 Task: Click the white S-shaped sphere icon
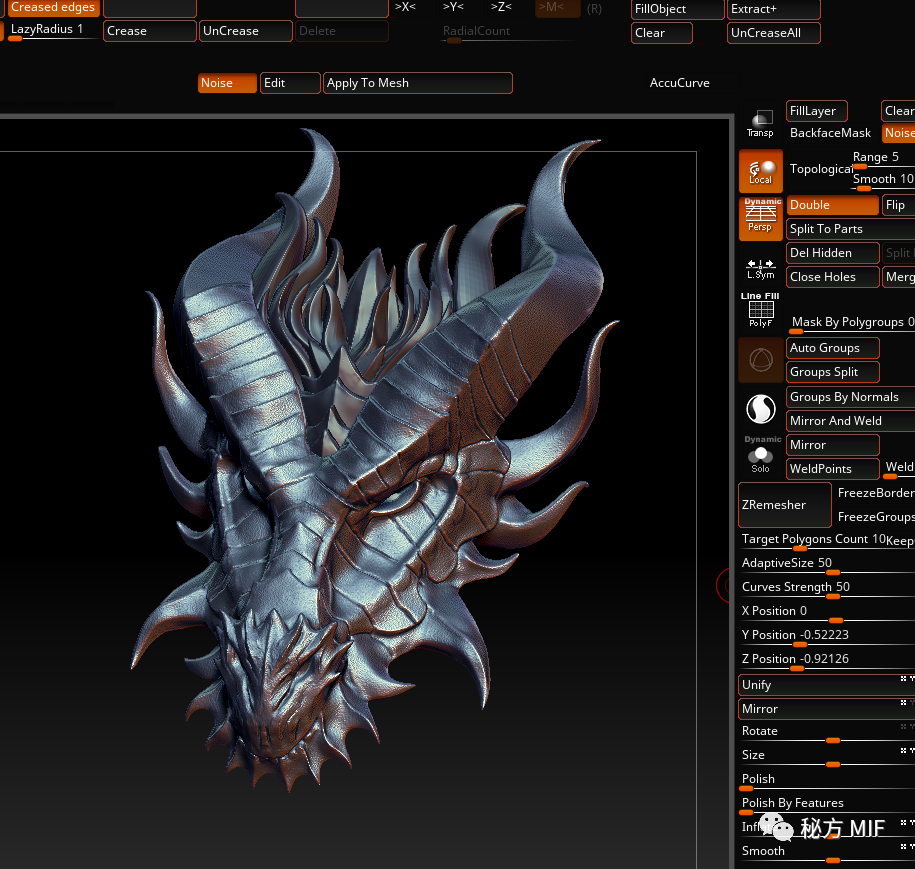tap(760, 408)
